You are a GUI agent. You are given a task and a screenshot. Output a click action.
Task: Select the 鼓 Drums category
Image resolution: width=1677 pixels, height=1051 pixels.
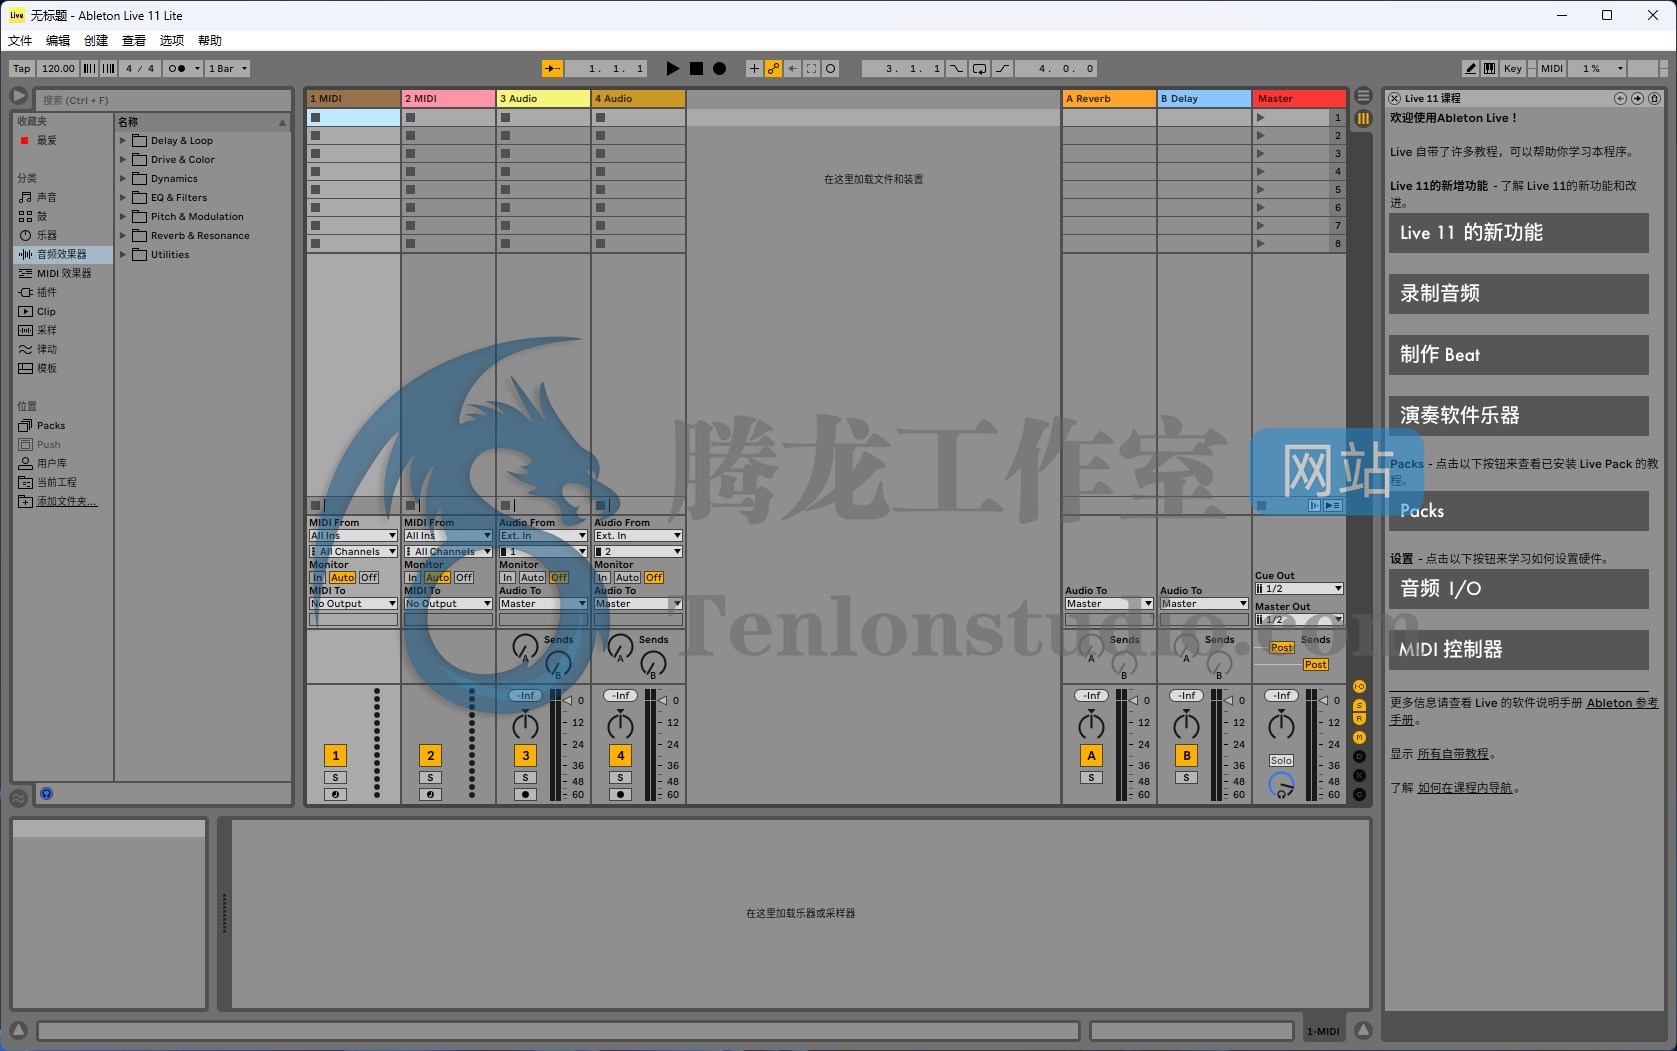point(42,216)
